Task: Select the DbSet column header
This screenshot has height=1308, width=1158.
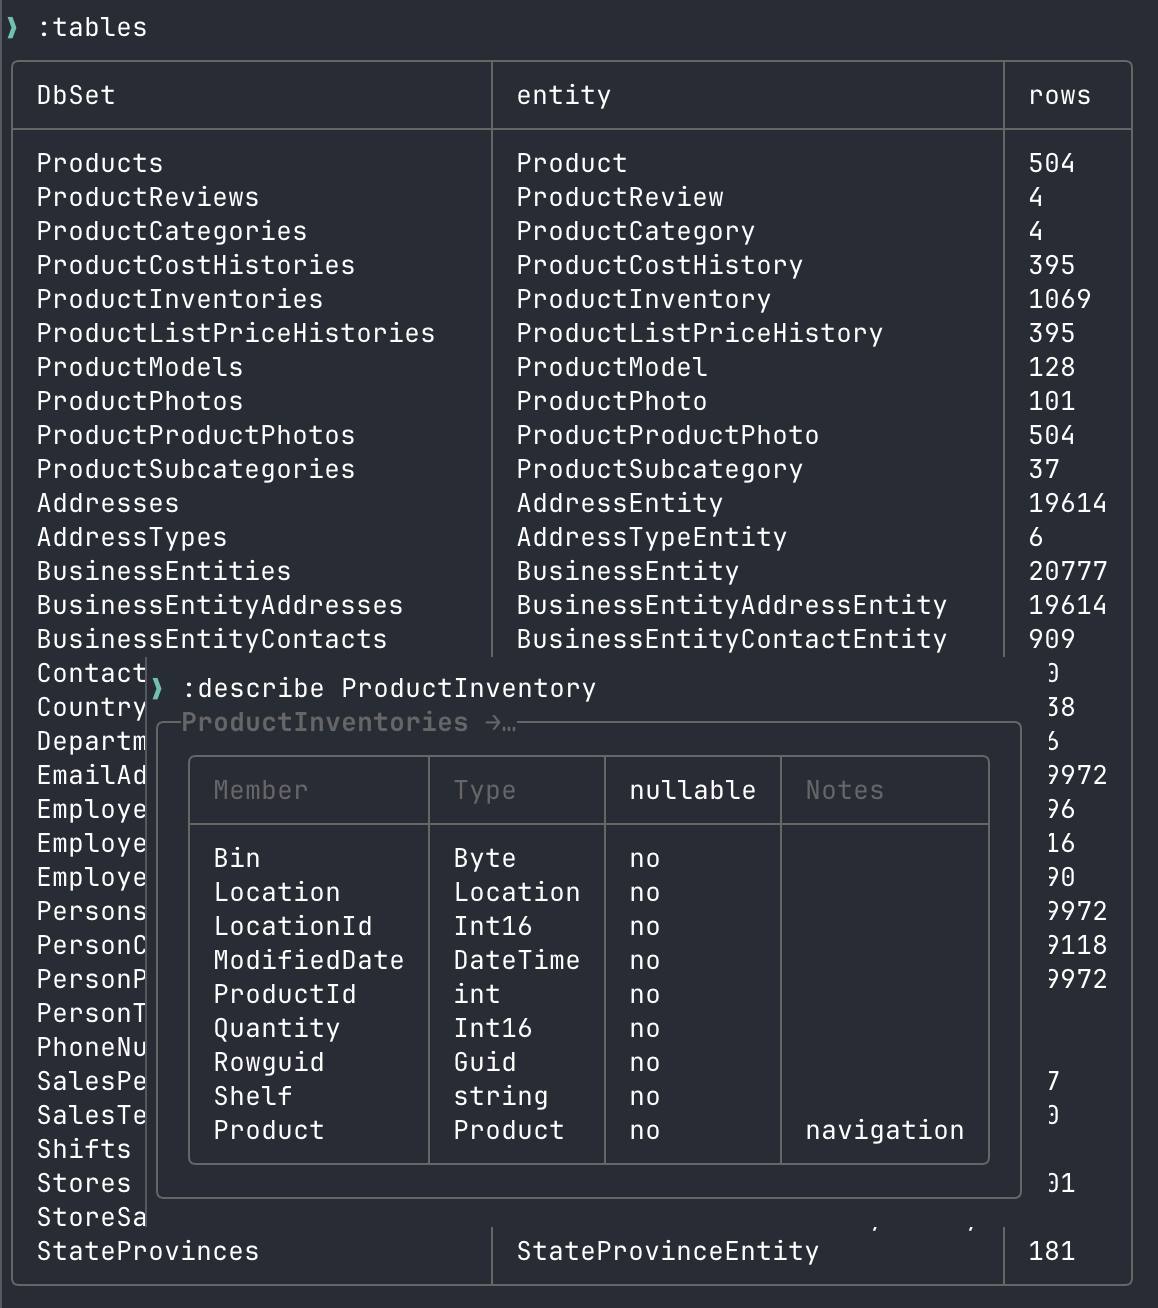Action: click(76, 95)
